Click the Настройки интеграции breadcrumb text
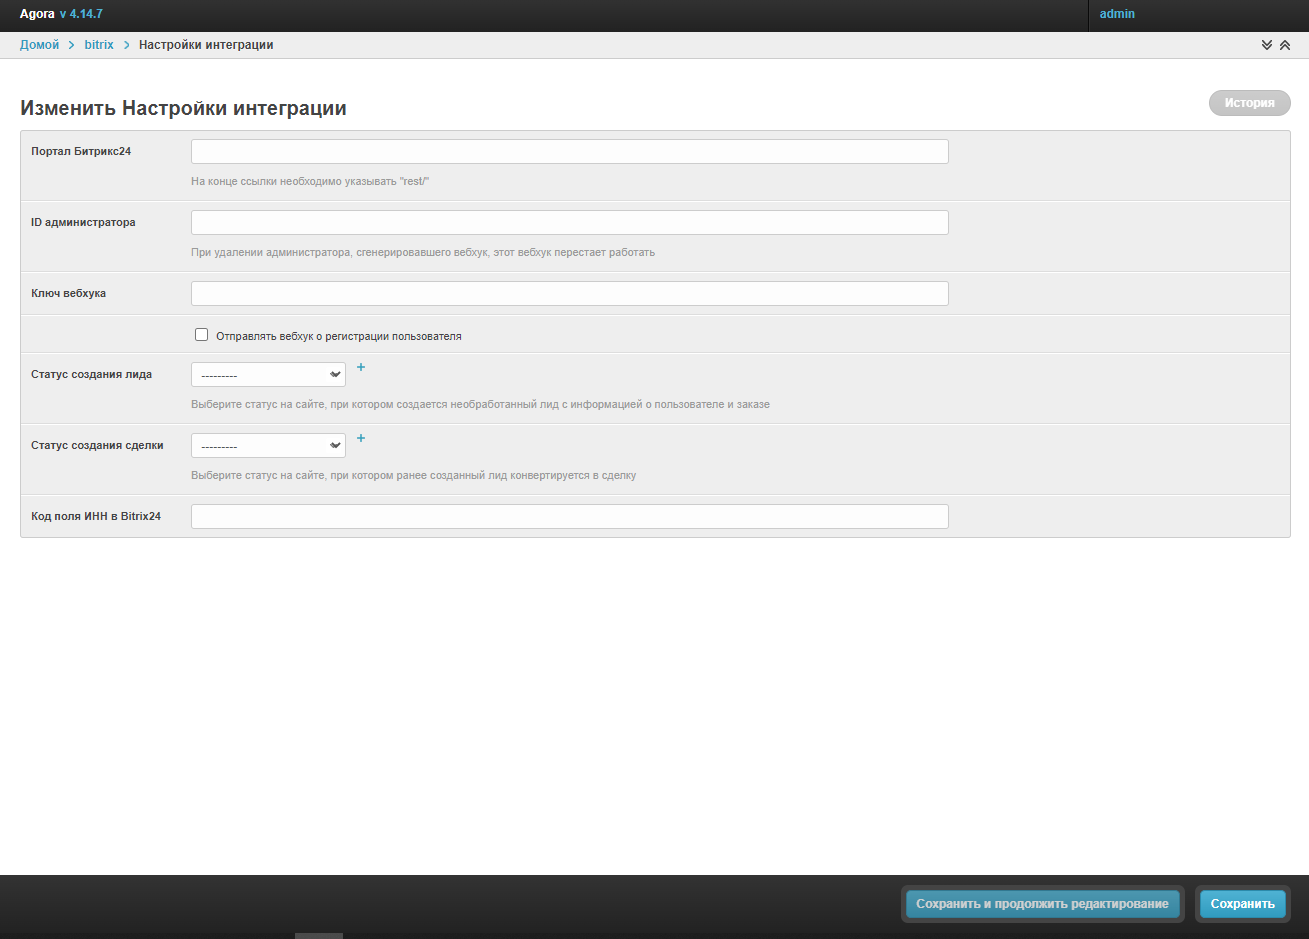 (x=206, y=45)
